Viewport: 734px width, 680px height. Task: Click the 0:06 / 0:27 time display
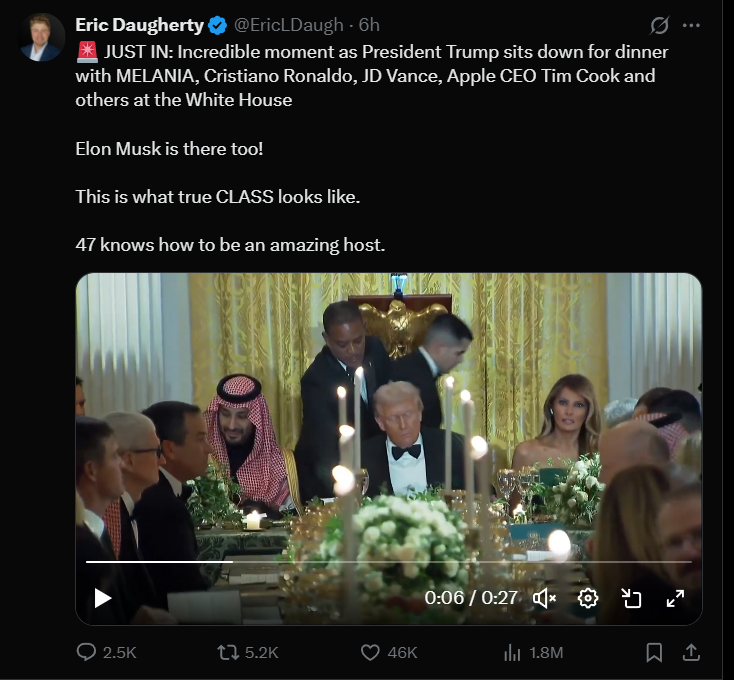tap(471, 598)
